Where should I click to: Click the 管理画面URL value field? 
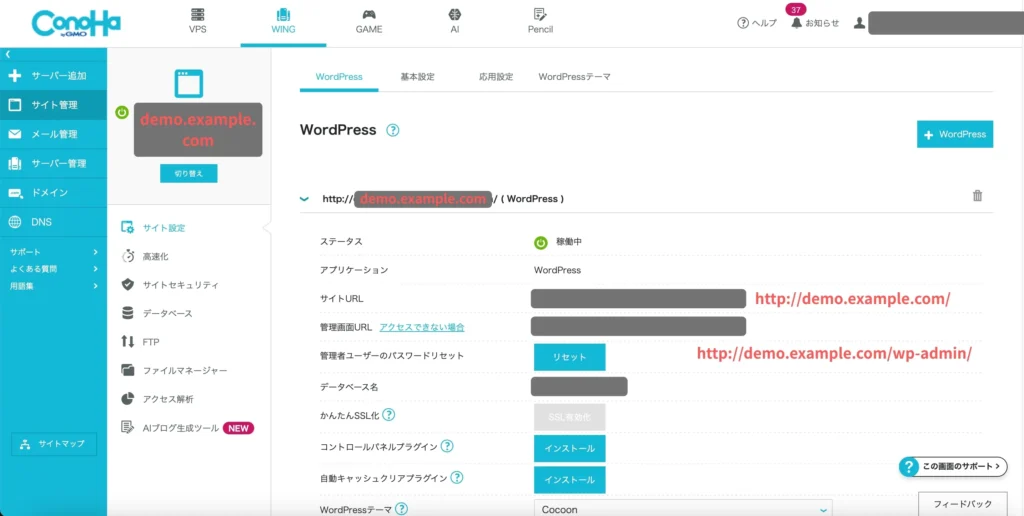tap(639, 327)
